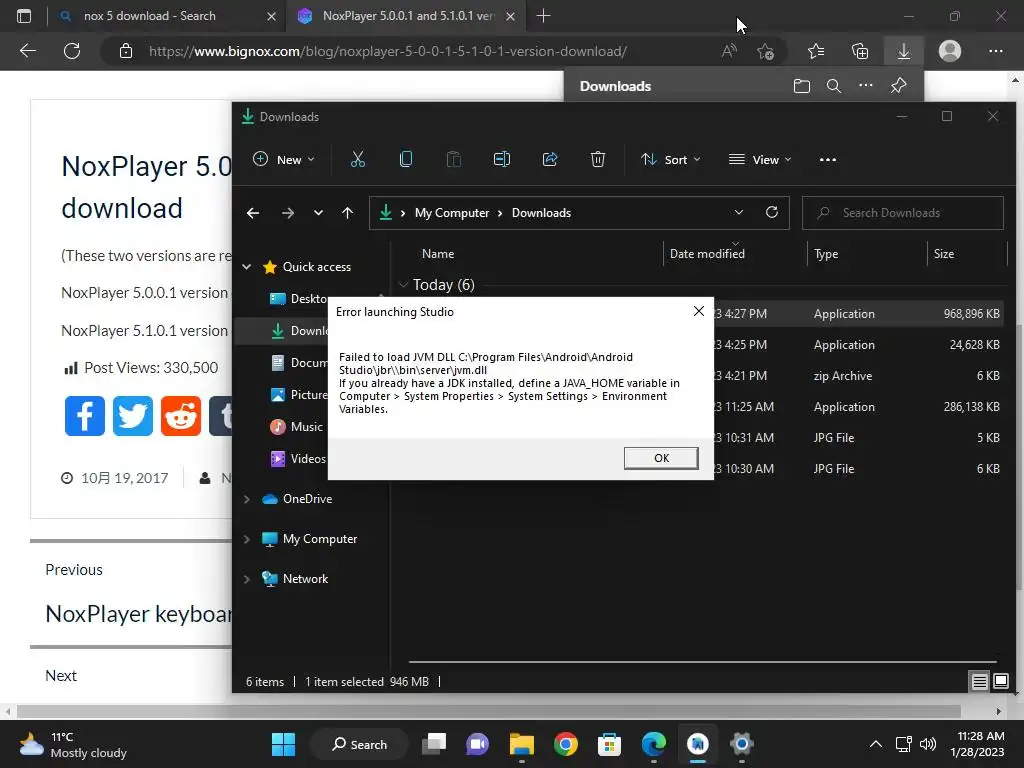The width and height of the screenshot is (1024, 768).
Task: Open the See more ellipsis in Explorer
Action: click(x=827, y=159)
